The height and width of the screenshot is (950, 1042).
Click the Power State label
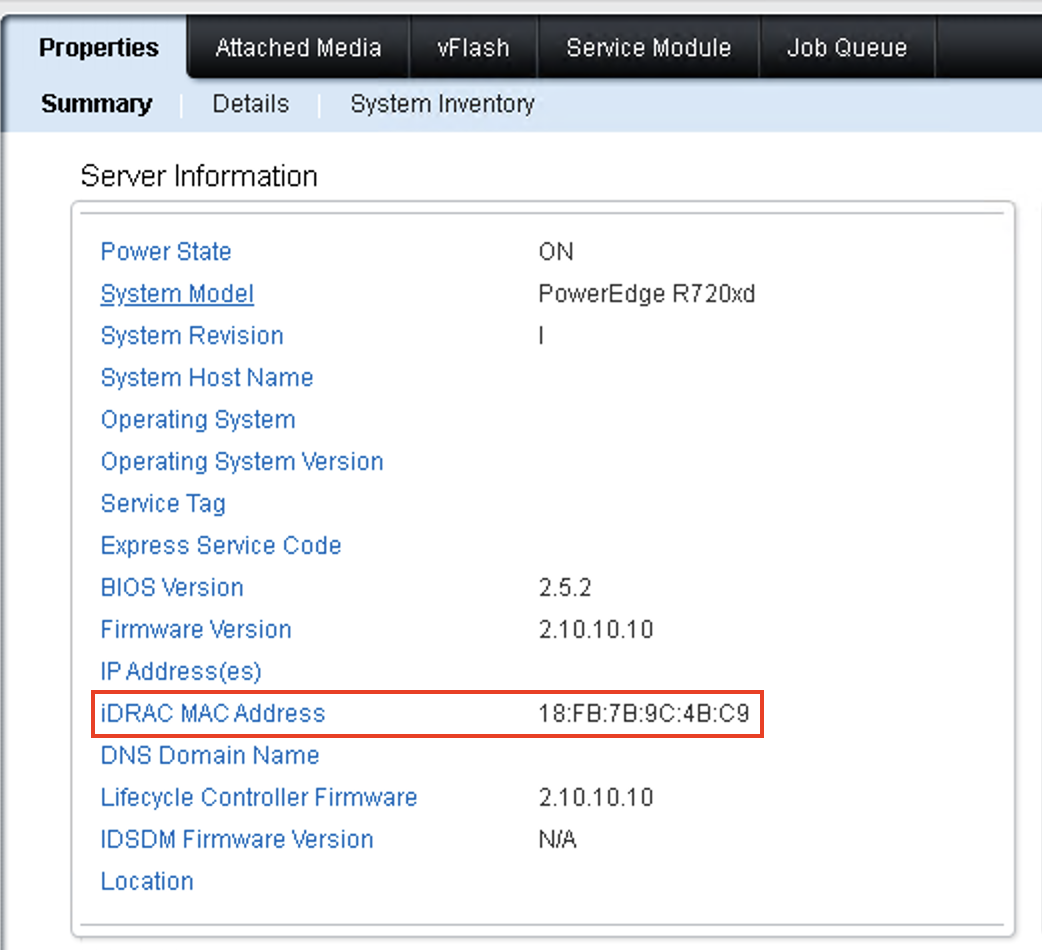pyautogui.click(x=166, y=252)
